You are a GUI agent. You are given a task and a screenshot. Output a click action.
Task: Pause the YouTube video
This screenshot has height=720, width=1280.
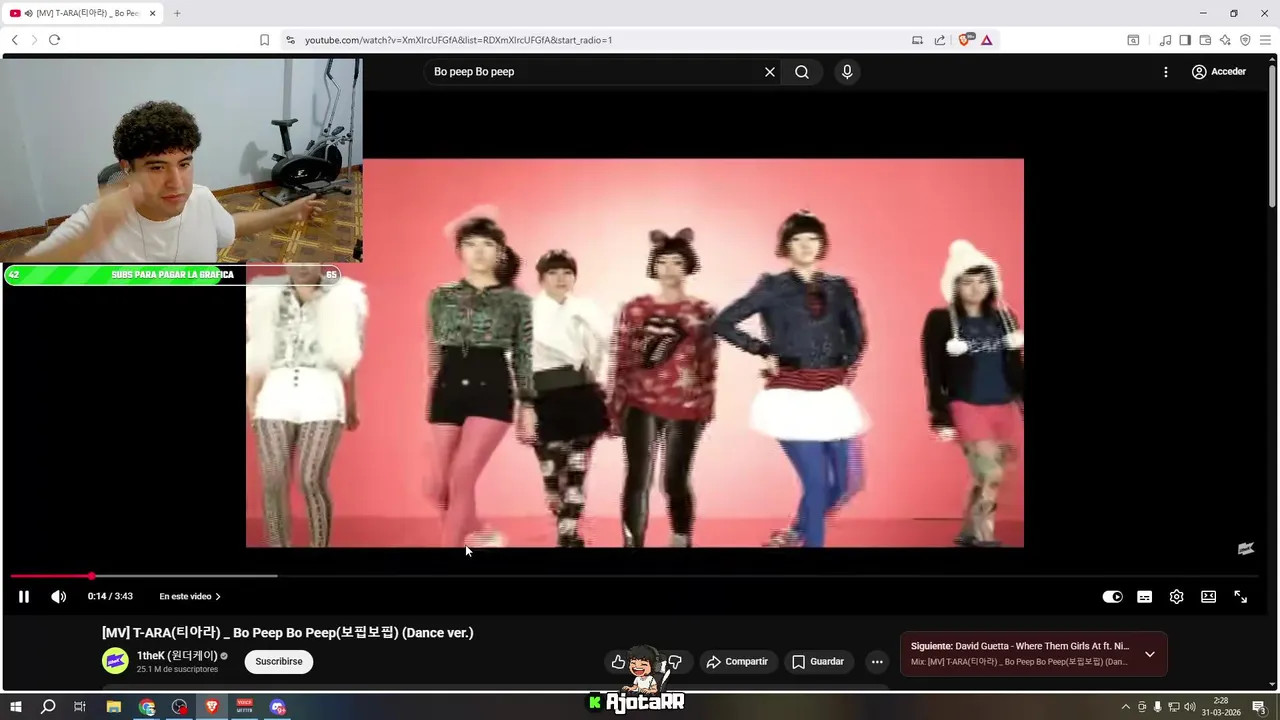pyautogui.click(x=24, y=597)
